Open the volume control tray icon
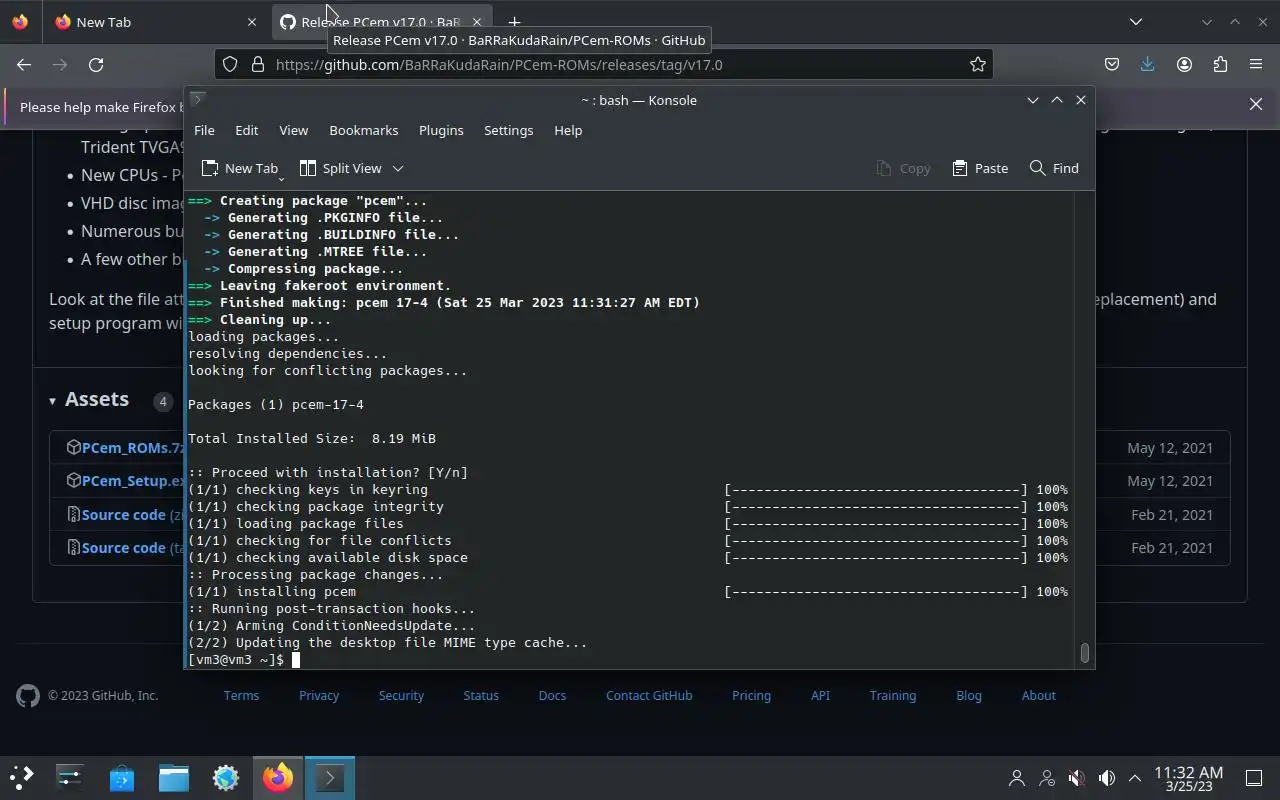This screenshot has height=800, width=1280. [1106, 777]
